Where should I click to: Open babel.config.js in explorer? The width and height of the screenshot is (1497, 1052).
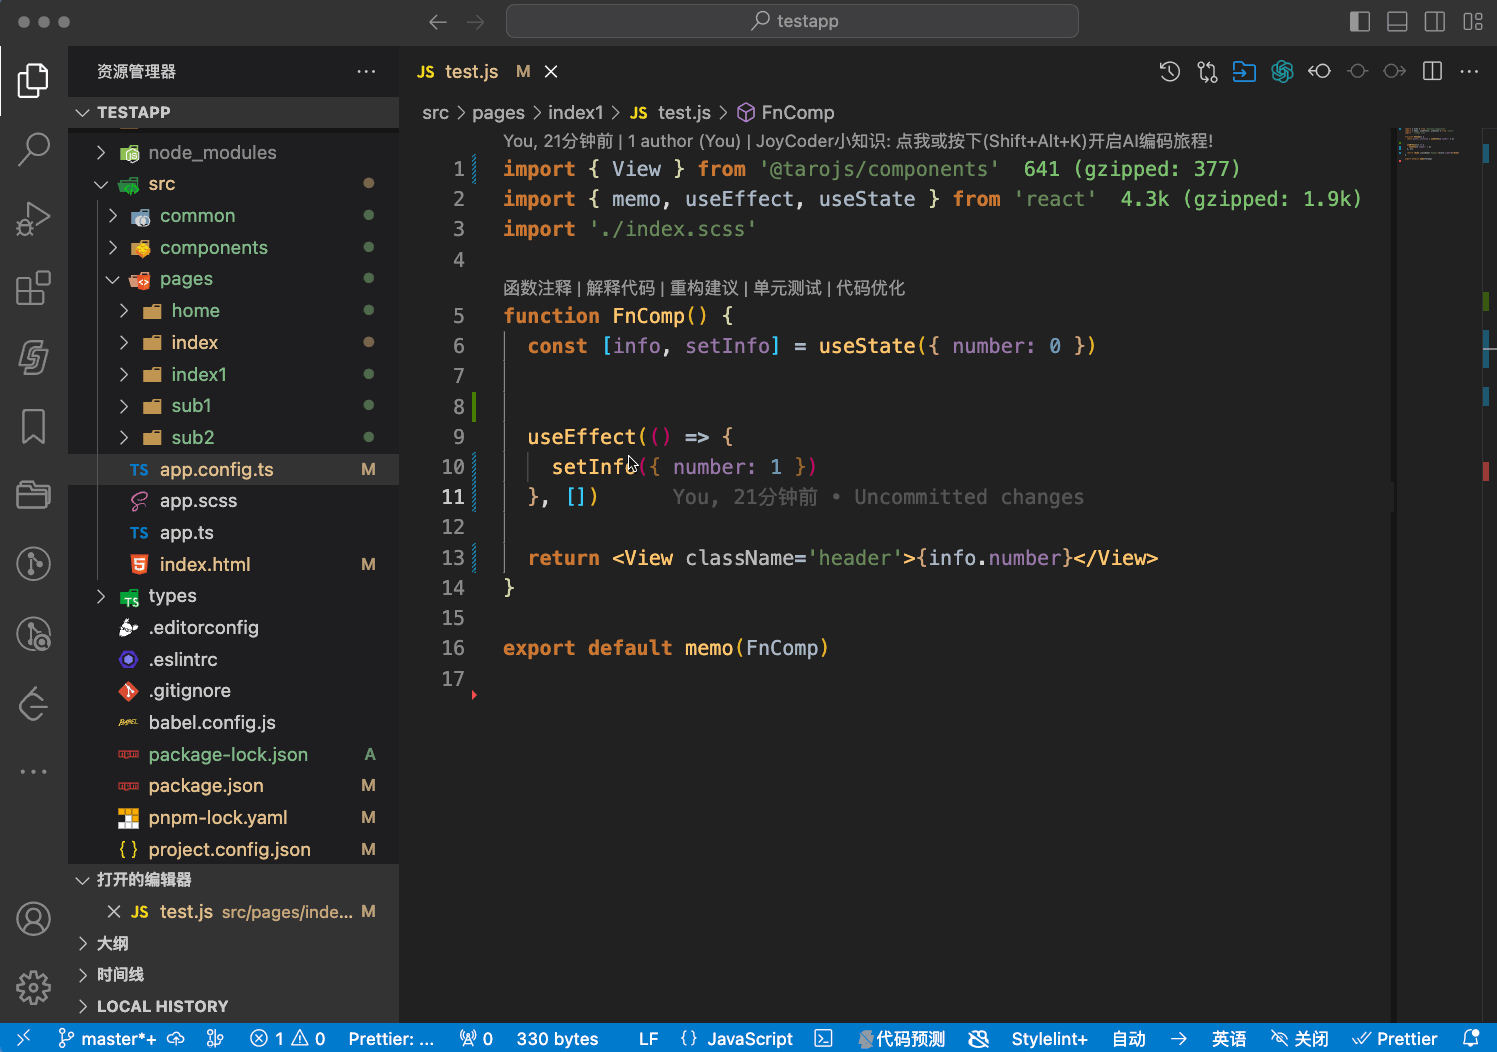point(233,722)
